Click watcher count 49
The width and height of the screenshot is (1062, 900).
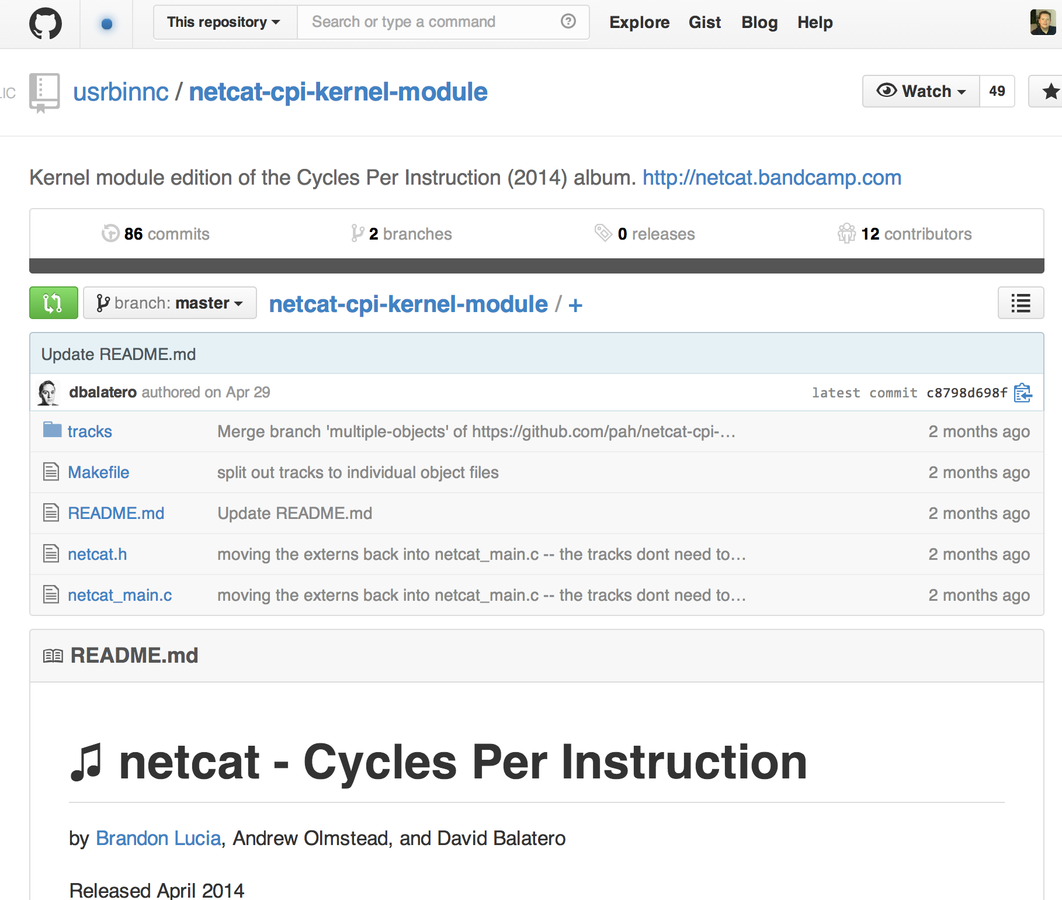(x=997, y=91)
